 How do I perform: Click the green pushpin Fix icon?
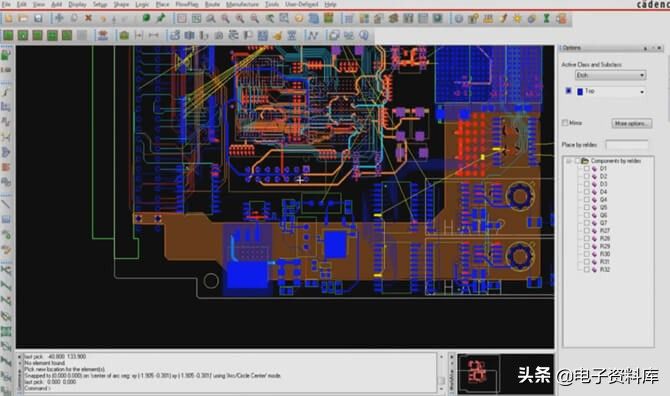161,18
